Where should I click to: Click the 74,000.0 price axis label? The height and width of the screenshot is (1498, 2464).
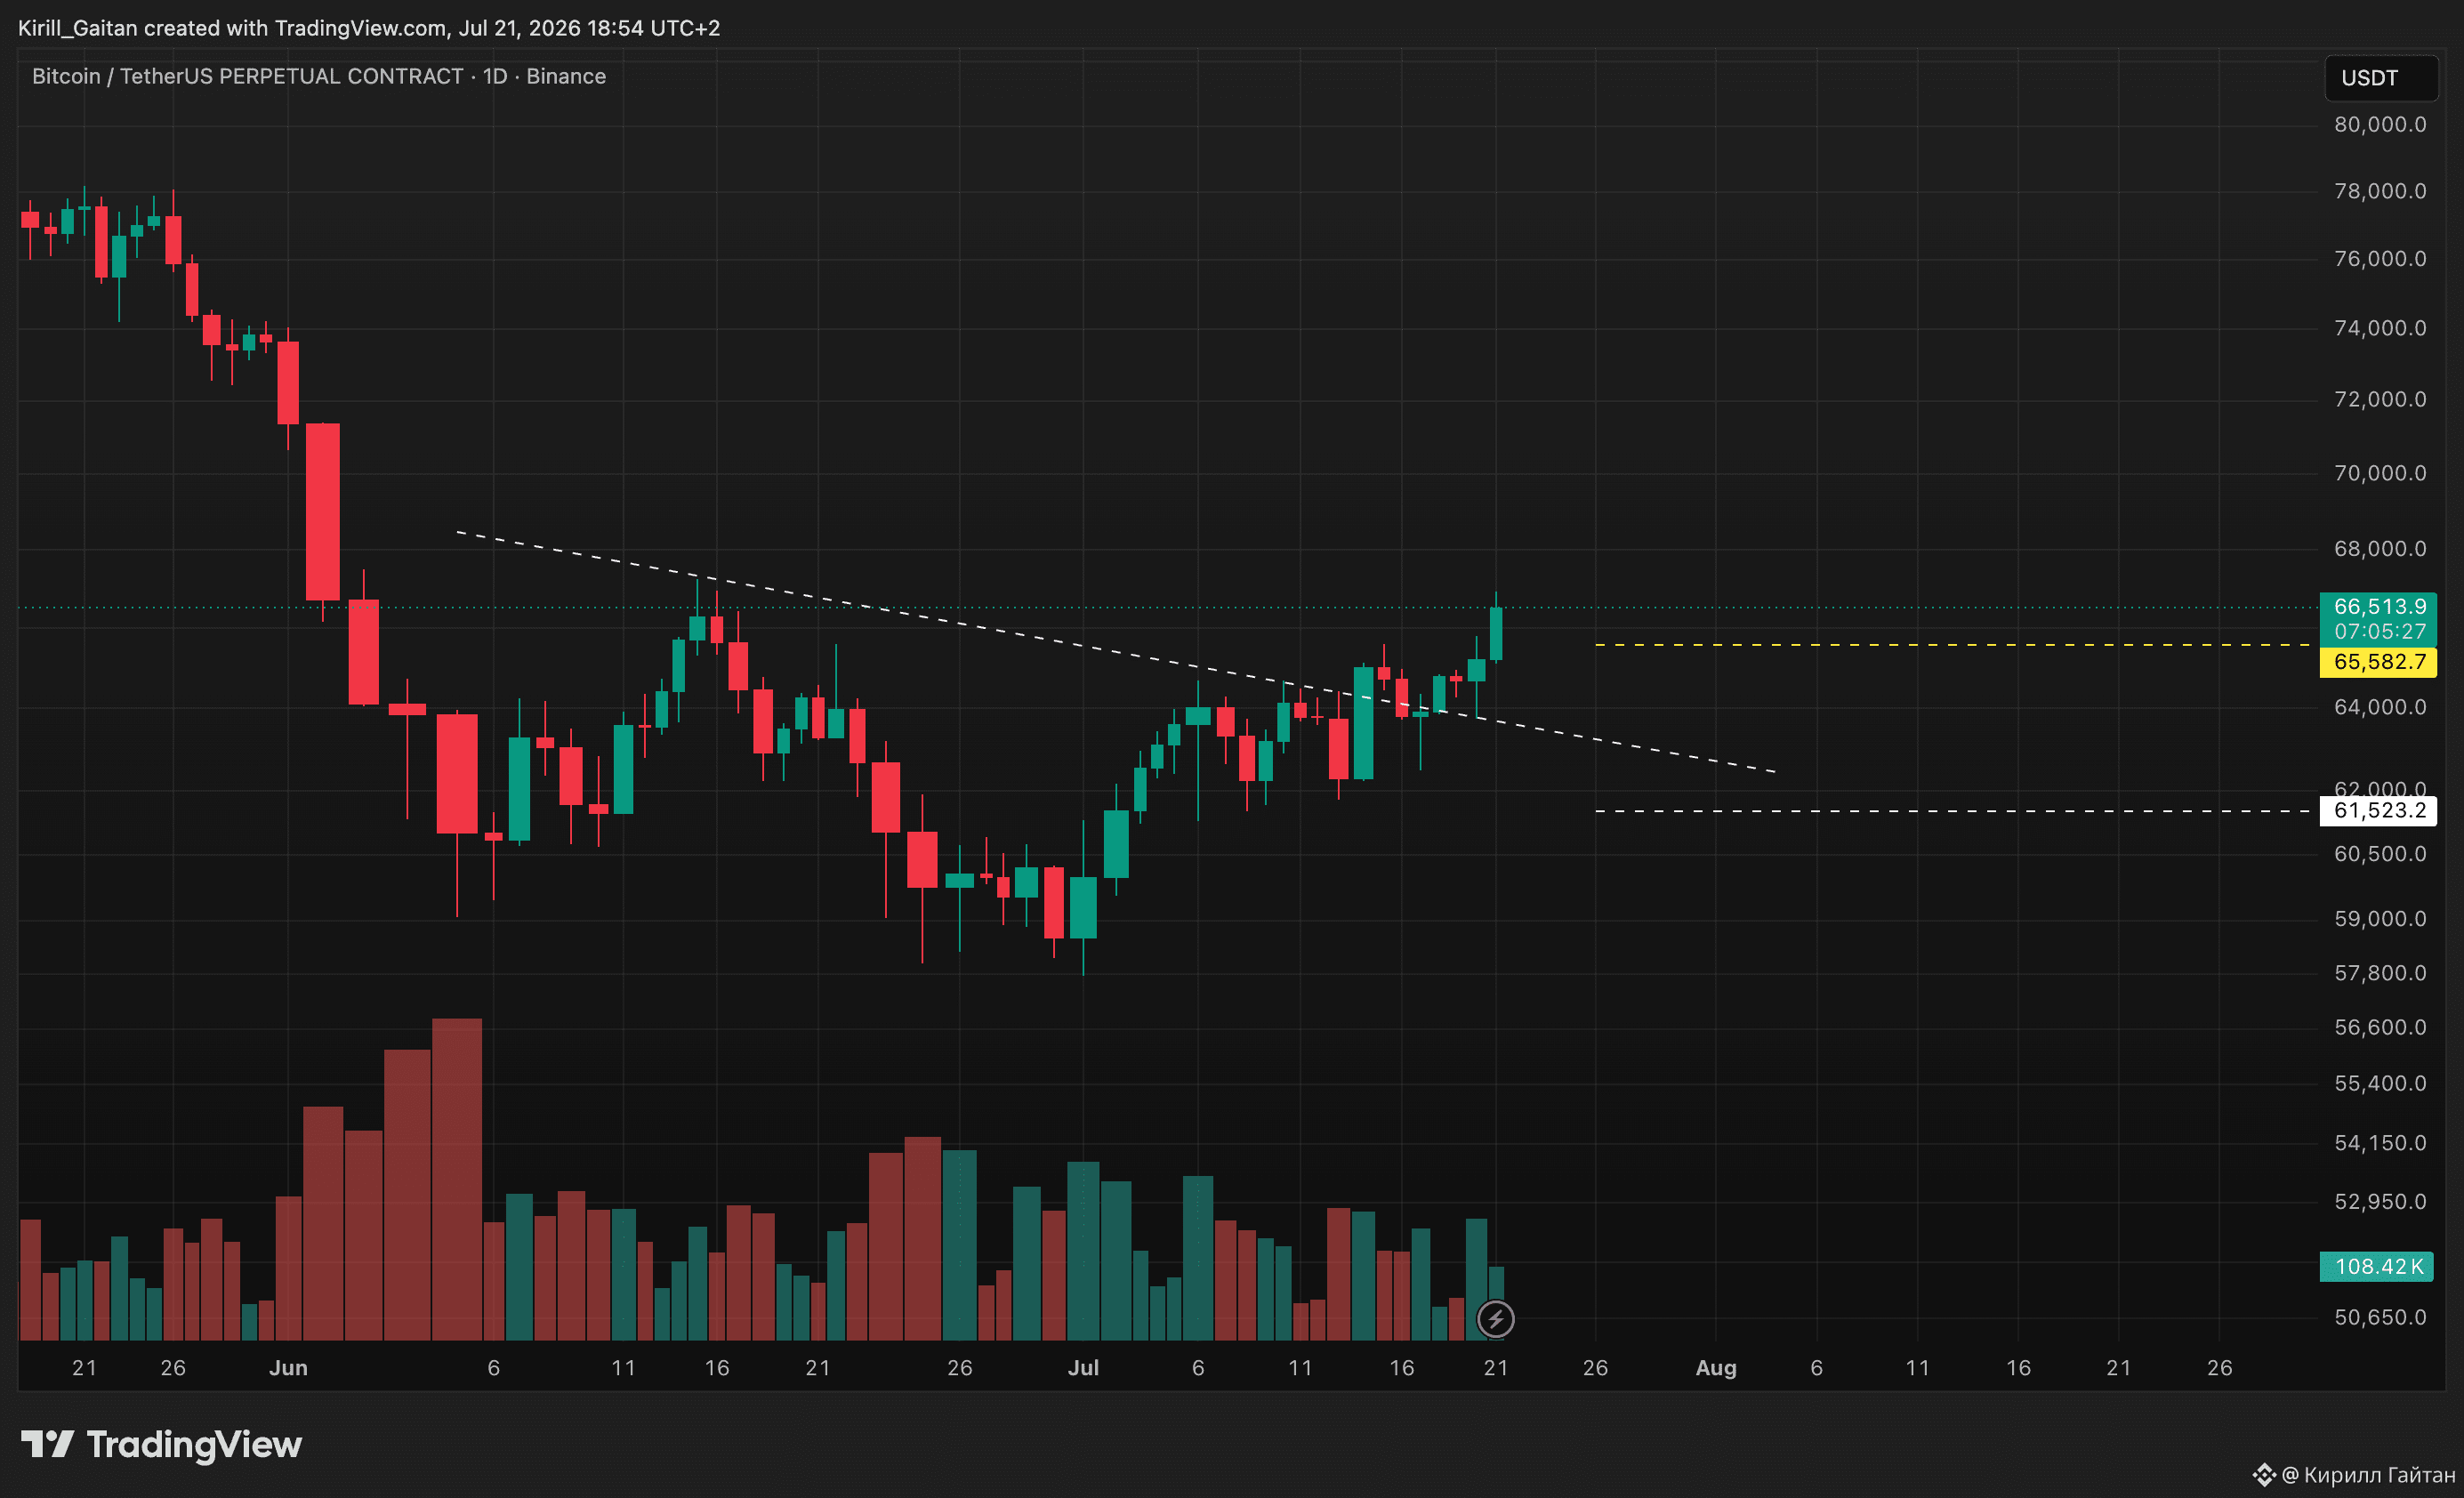click(2380, 328)
